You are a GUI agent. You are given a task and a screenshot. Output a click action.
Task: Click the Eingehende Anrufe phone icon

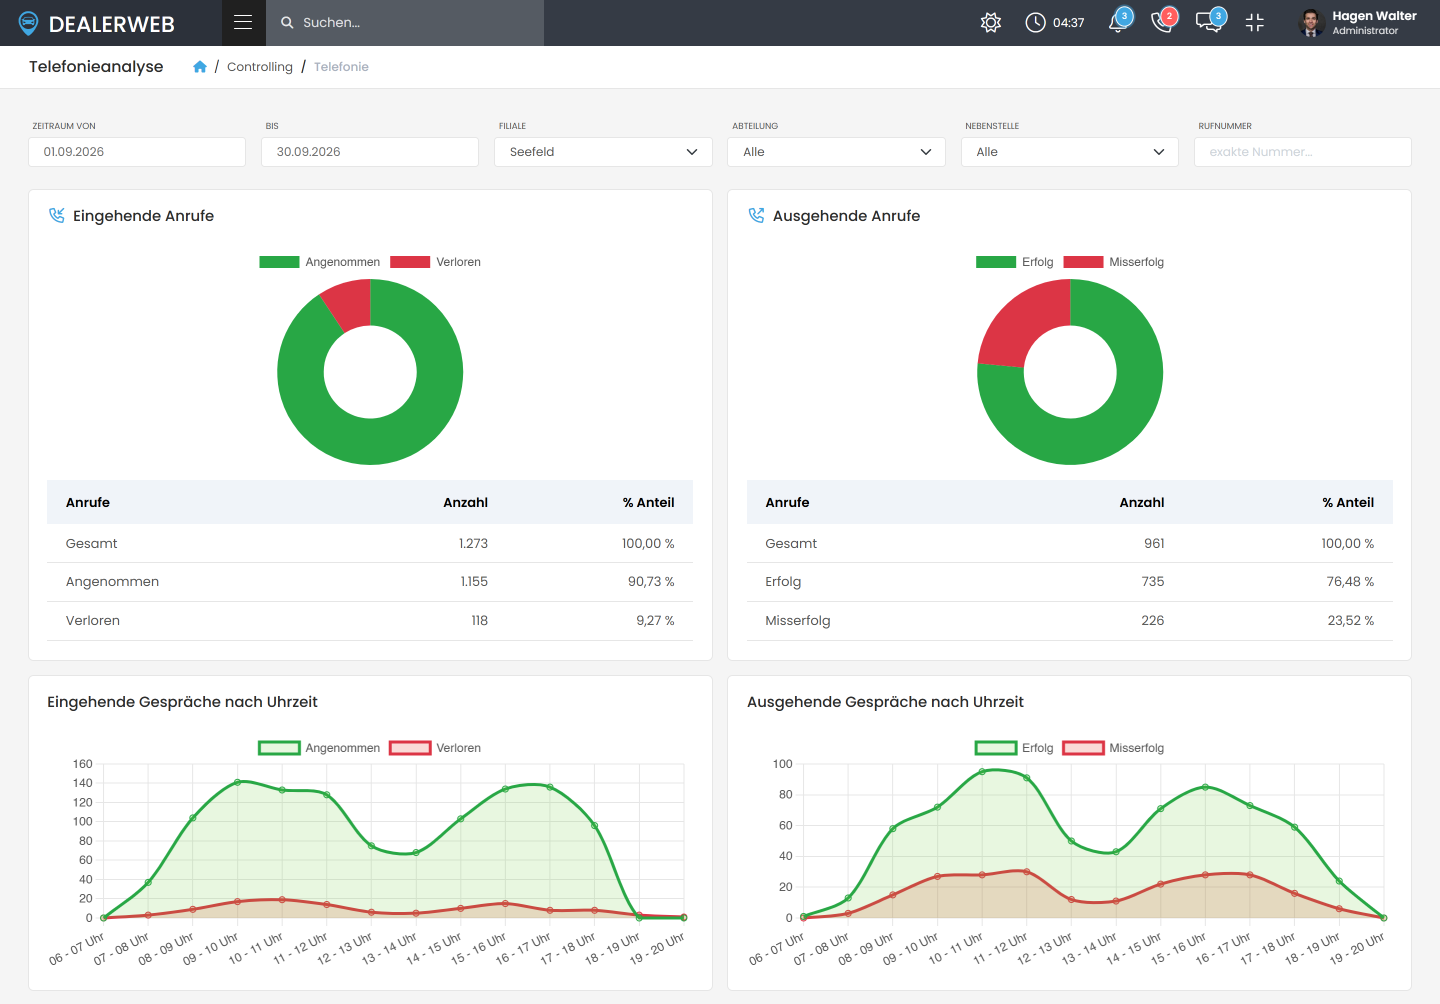coord(57,216)
